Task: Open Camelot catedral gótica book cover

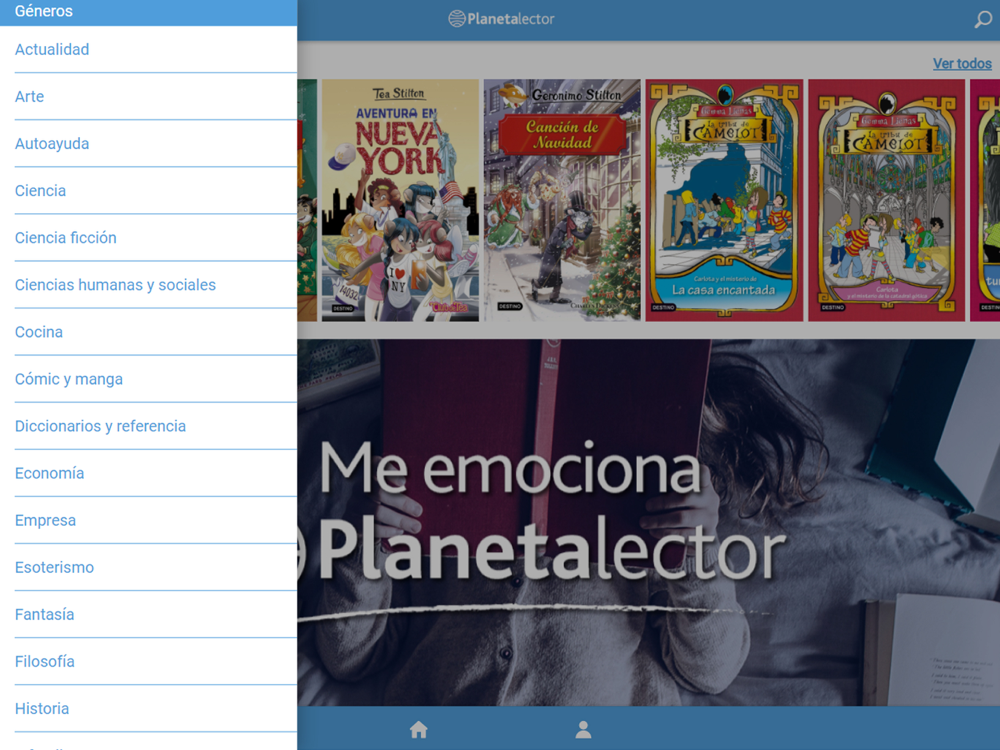Action: click(886, 200)
